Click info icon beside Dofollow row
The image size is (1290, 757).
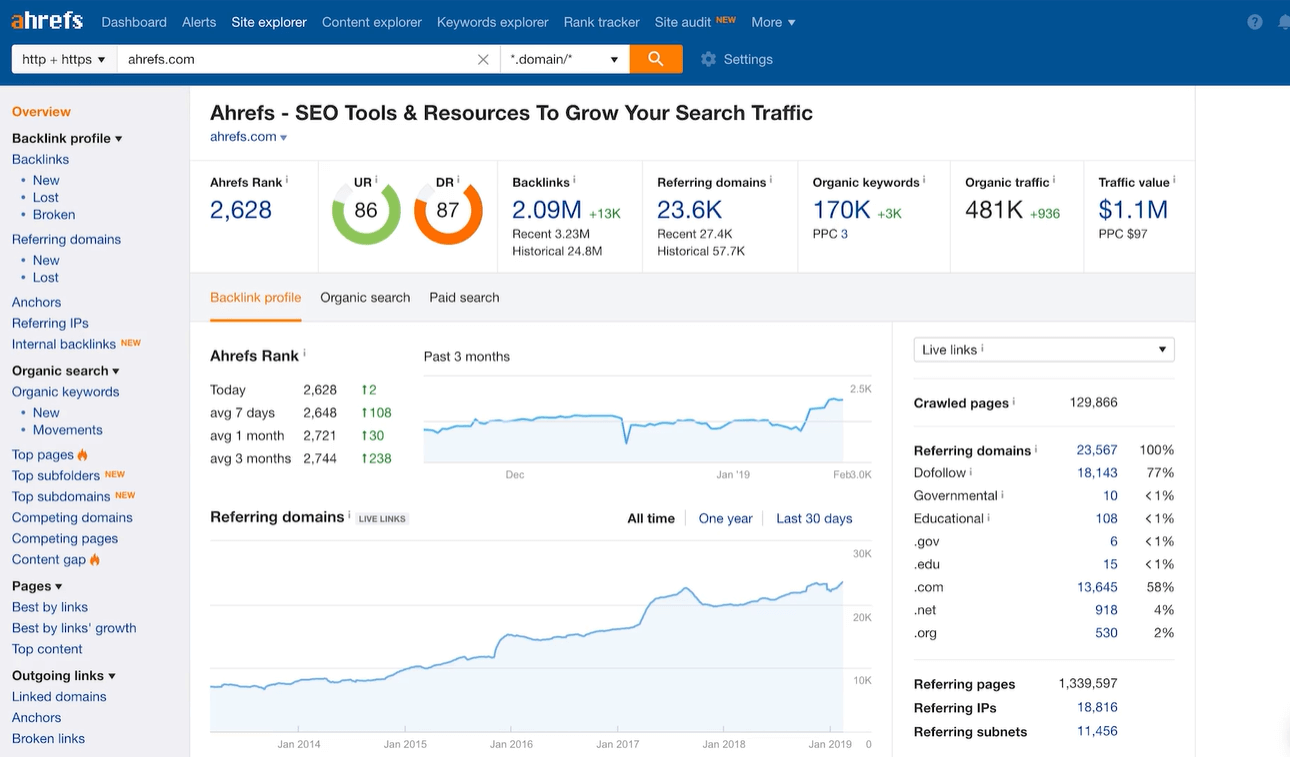pos(971,471)
